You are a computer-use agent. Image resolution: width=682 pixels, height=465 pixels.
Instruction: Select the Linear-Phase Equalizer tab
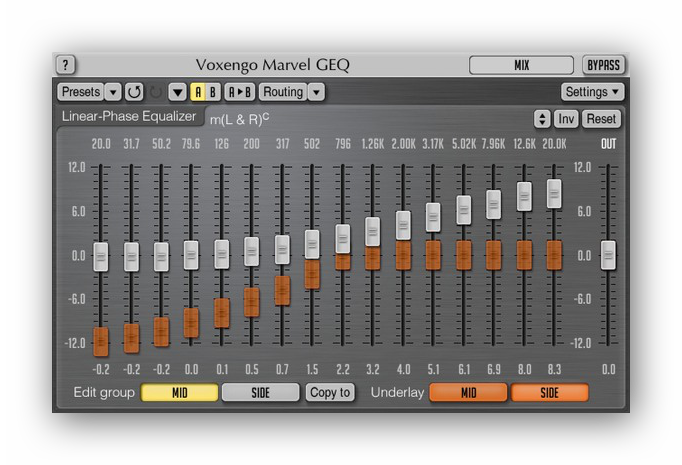pos(129,116)
